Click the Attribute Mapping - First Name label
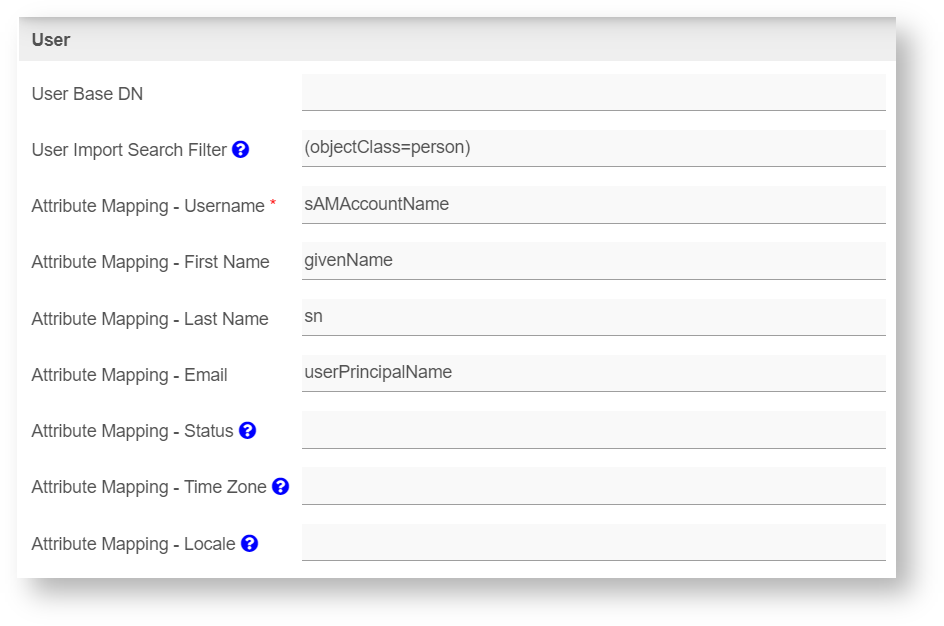Screen dimensions: 944x626 [x=150, y=262]
